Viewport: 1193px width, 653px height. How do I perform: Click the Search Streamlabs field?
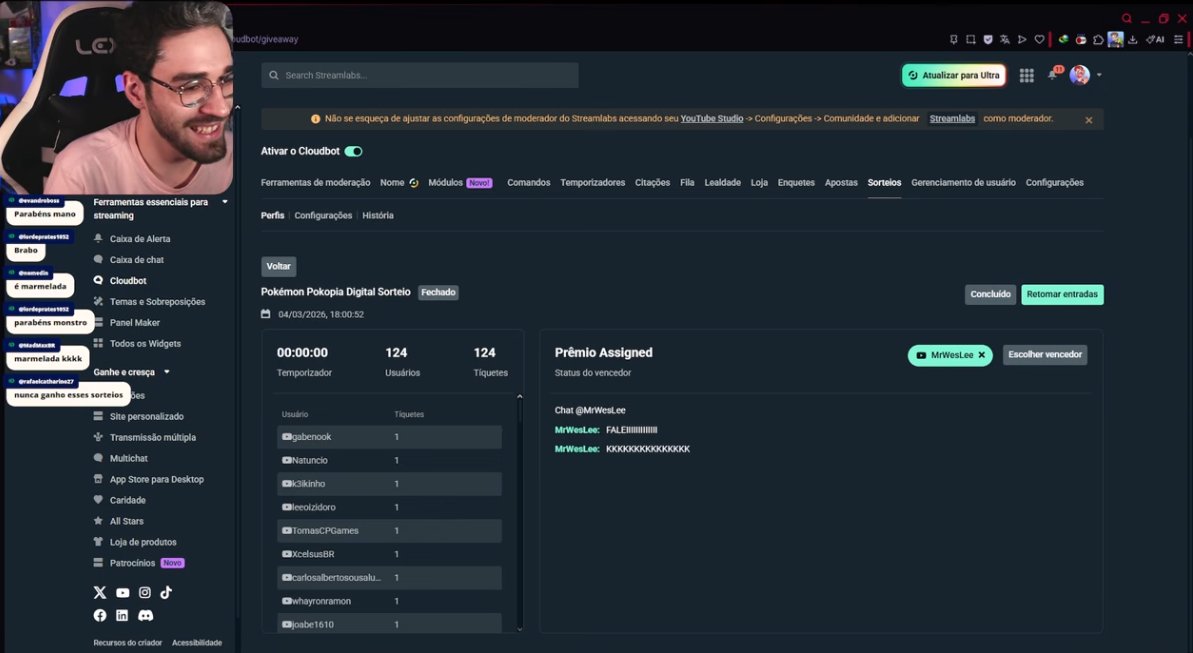point(420,75)
